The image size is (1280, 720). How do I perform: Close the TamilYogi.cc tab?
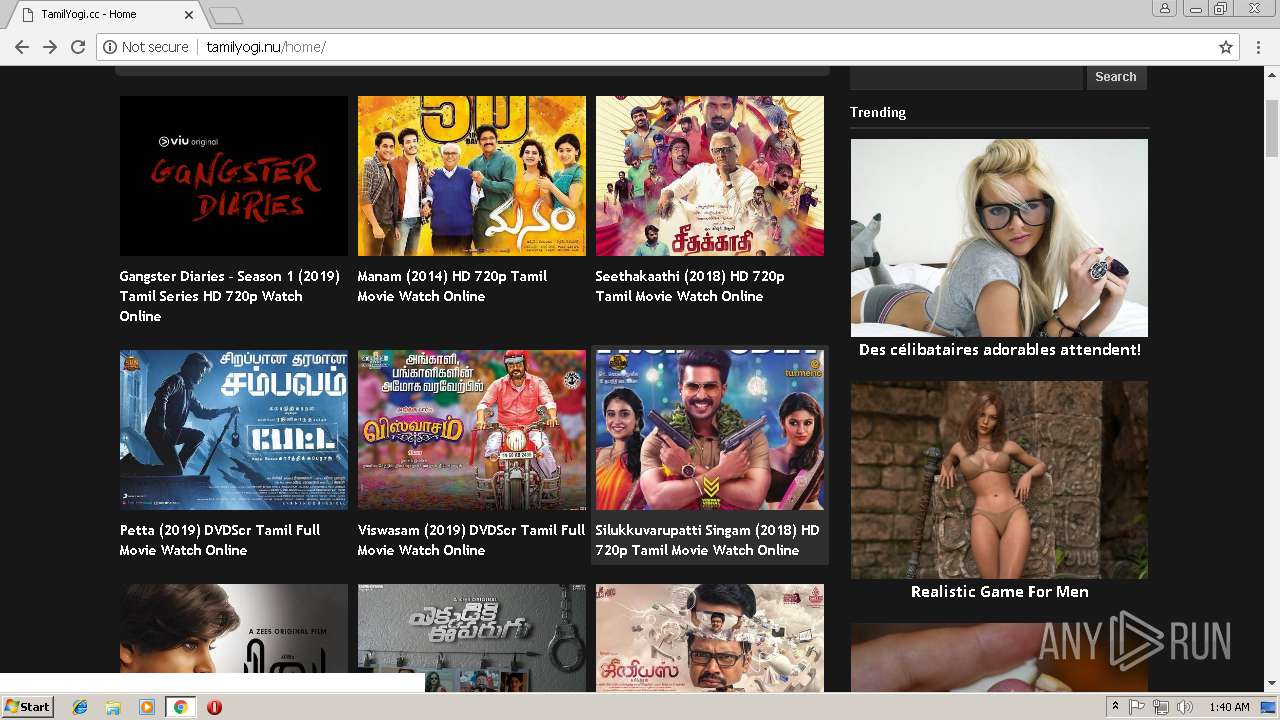coord(190,15)
